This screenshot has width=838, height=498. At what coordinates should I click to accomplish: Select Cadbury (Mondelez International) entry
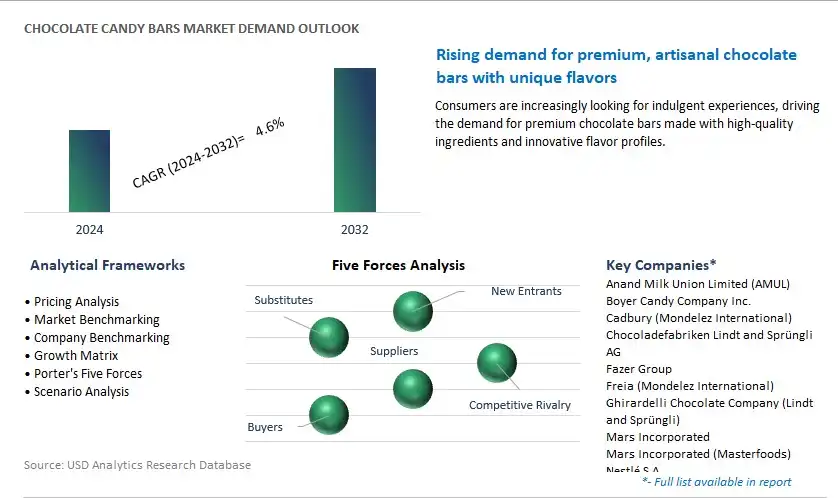(x=699, y=318)
